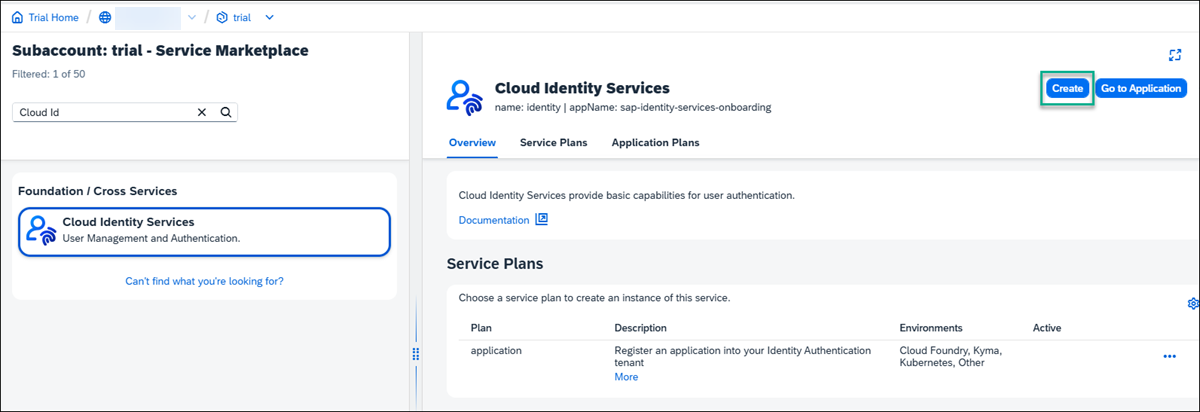The height and width of the screenshot is (412, 1200).
Task: Click the globe icon in the breadcrumb
Action: point(106,17)
